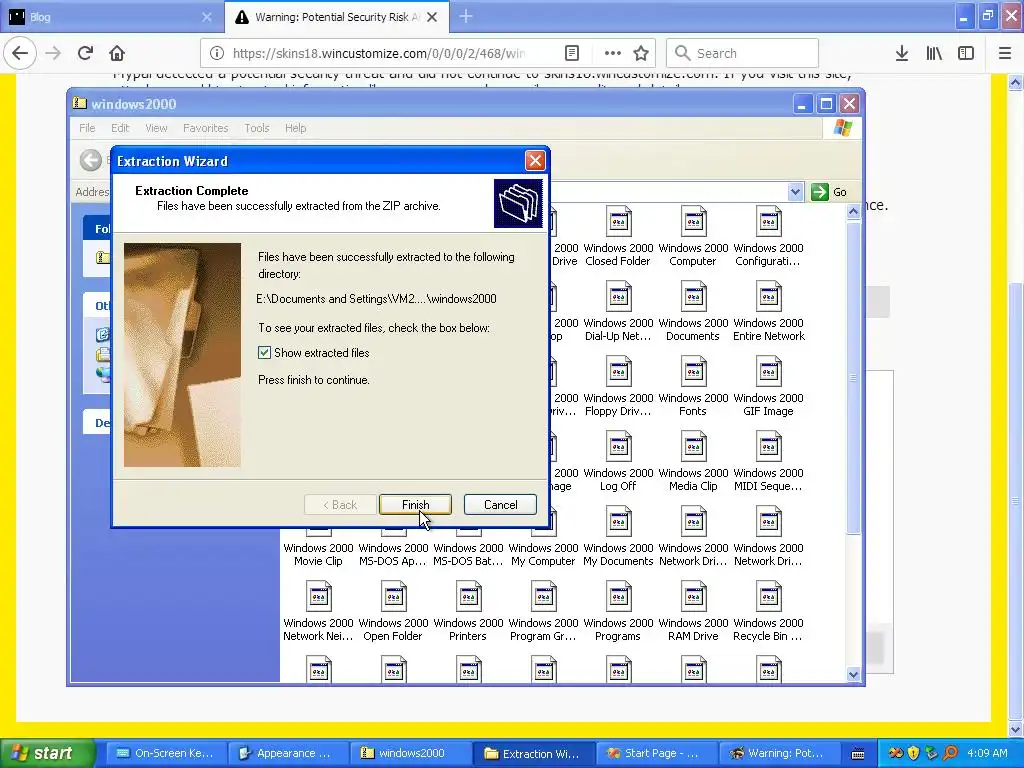Select the Windows 2000 My Computer file

pos(543,547)
